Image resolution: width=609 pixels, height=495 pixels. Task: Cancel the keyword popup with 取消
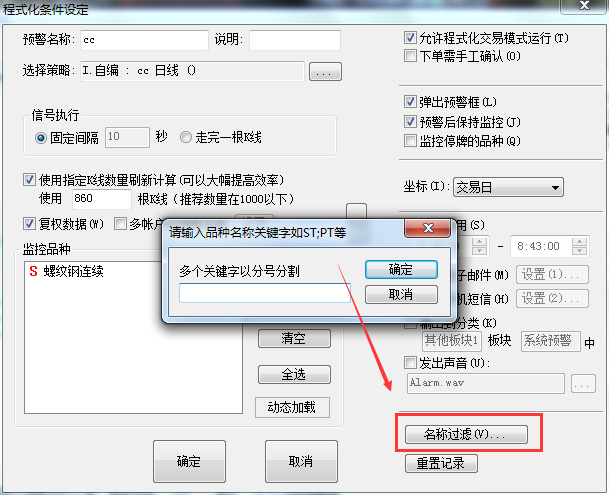click(401, 295)
